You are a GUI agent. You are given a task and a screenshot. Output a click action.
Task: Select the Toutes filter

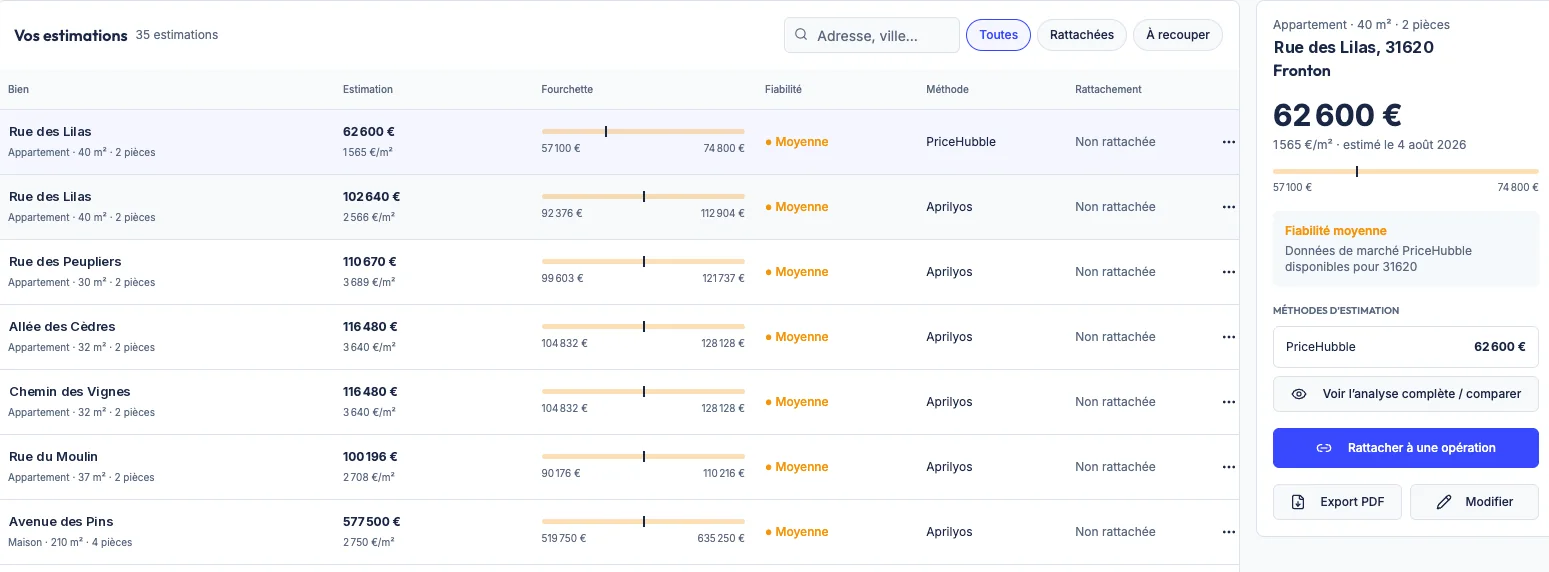pyautogui.click(x=998, y=35)
